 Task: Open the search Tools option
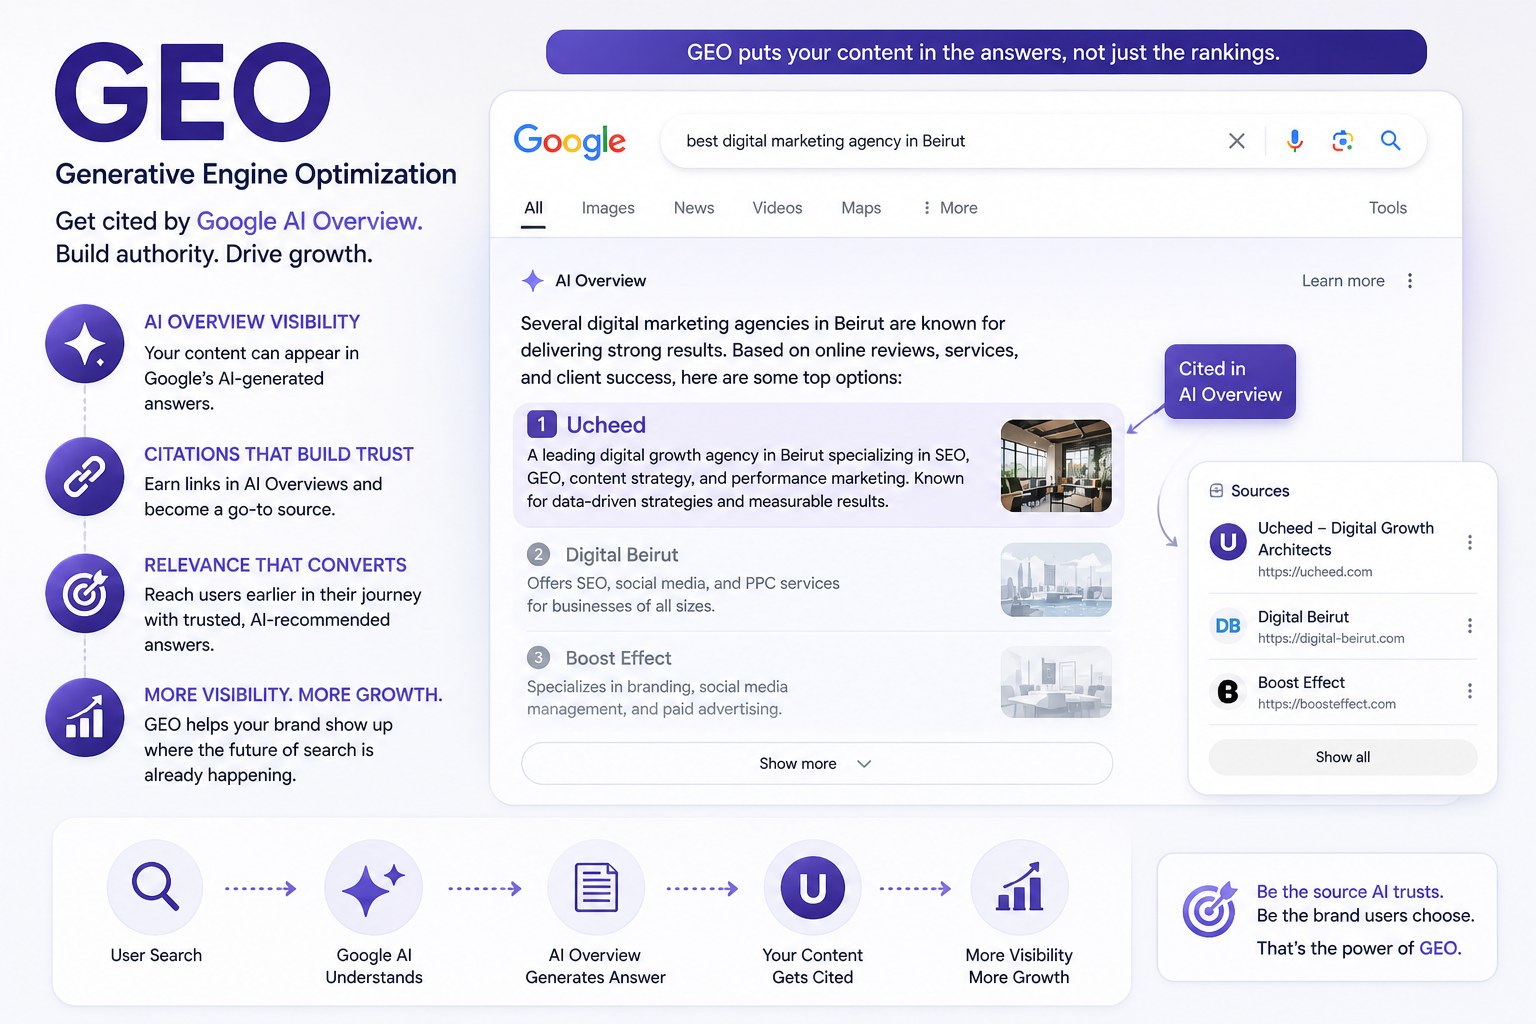click(x=1388, y=208)
